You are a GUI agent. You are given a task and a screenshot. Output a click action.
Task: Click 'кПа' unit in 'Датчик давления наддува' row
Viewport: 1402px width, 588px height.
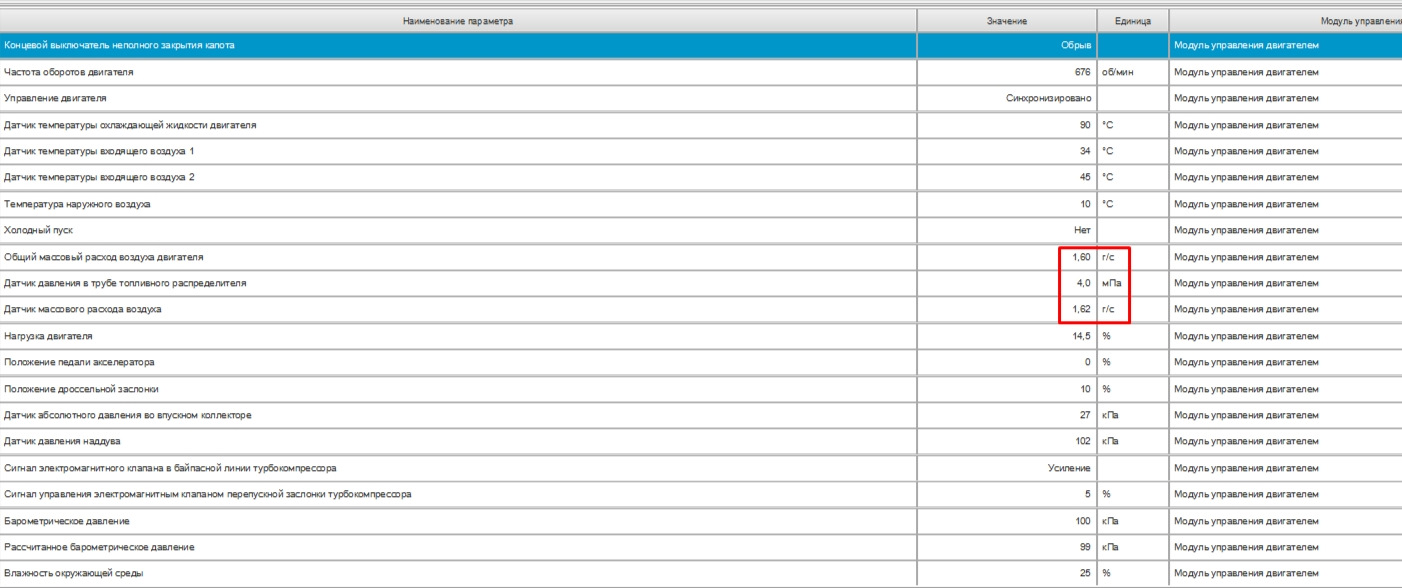pyautogui.click(x=1110, y=441)
